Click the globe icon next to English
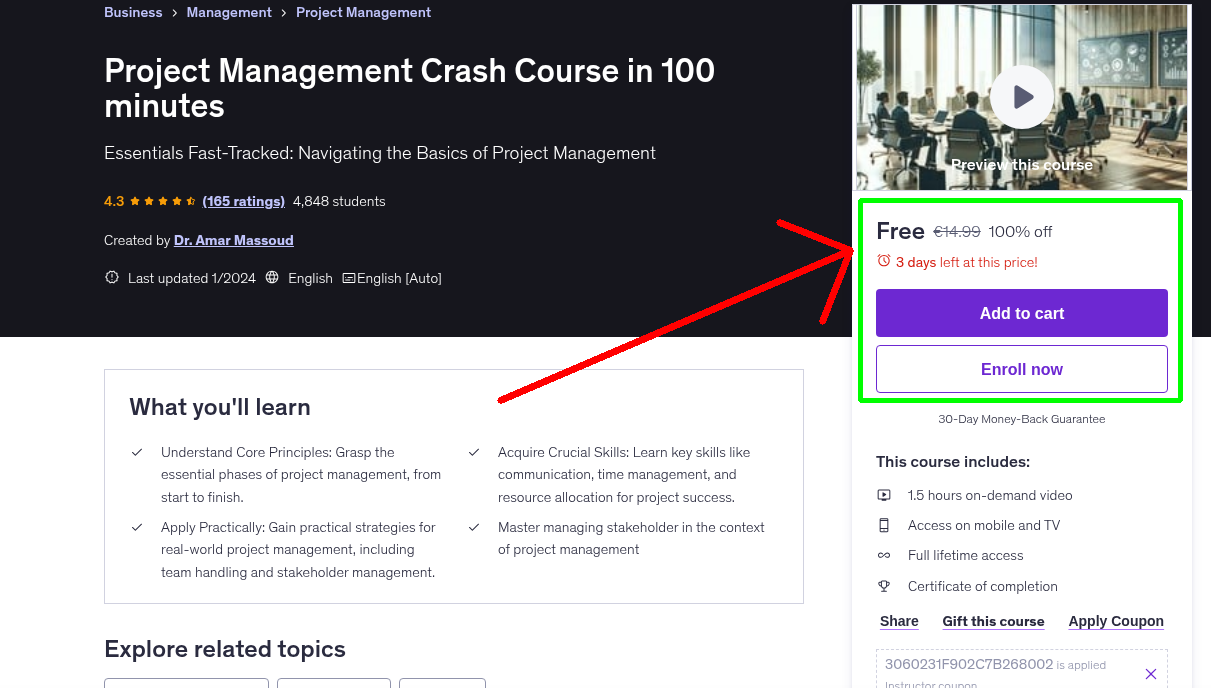1211x688 pixels. tap(271, 277)
